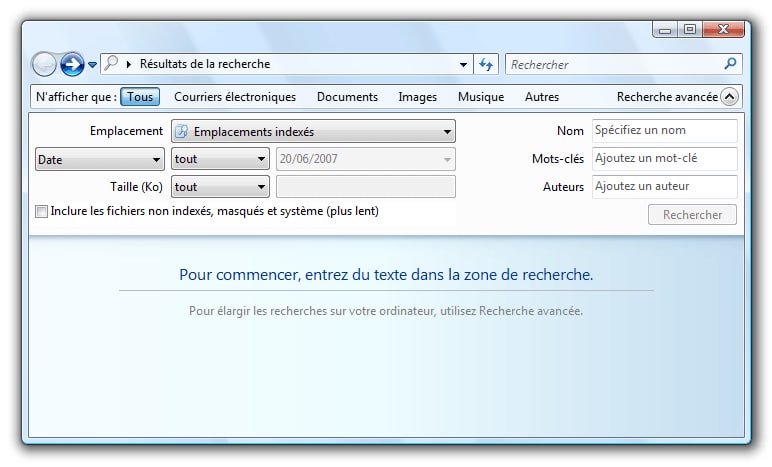Image resolution: width=772 pixels, height=467 pixels.
Task: Click the Back navigation arrow button
Action: click(44, 65)
